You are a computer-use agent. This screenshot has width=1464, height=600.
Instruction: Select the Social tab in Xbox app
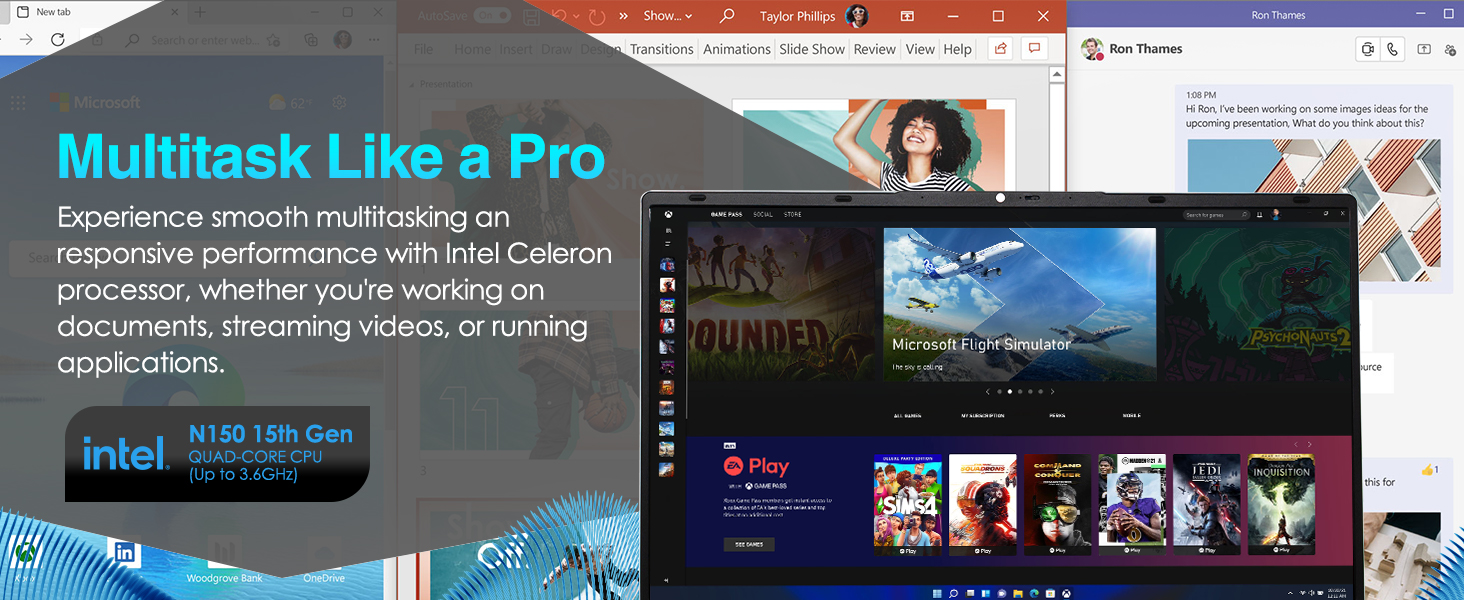tap(763, 214)
